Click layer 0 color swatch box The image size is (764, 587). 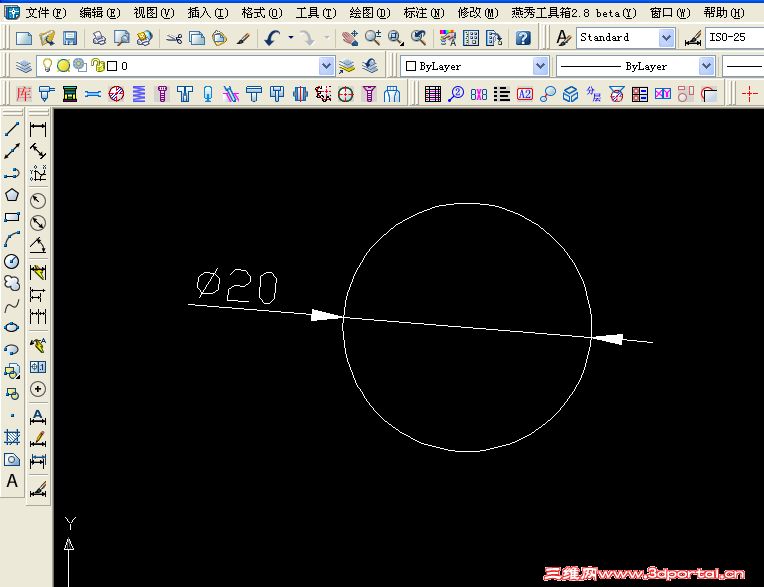click(x=112, y=66)
